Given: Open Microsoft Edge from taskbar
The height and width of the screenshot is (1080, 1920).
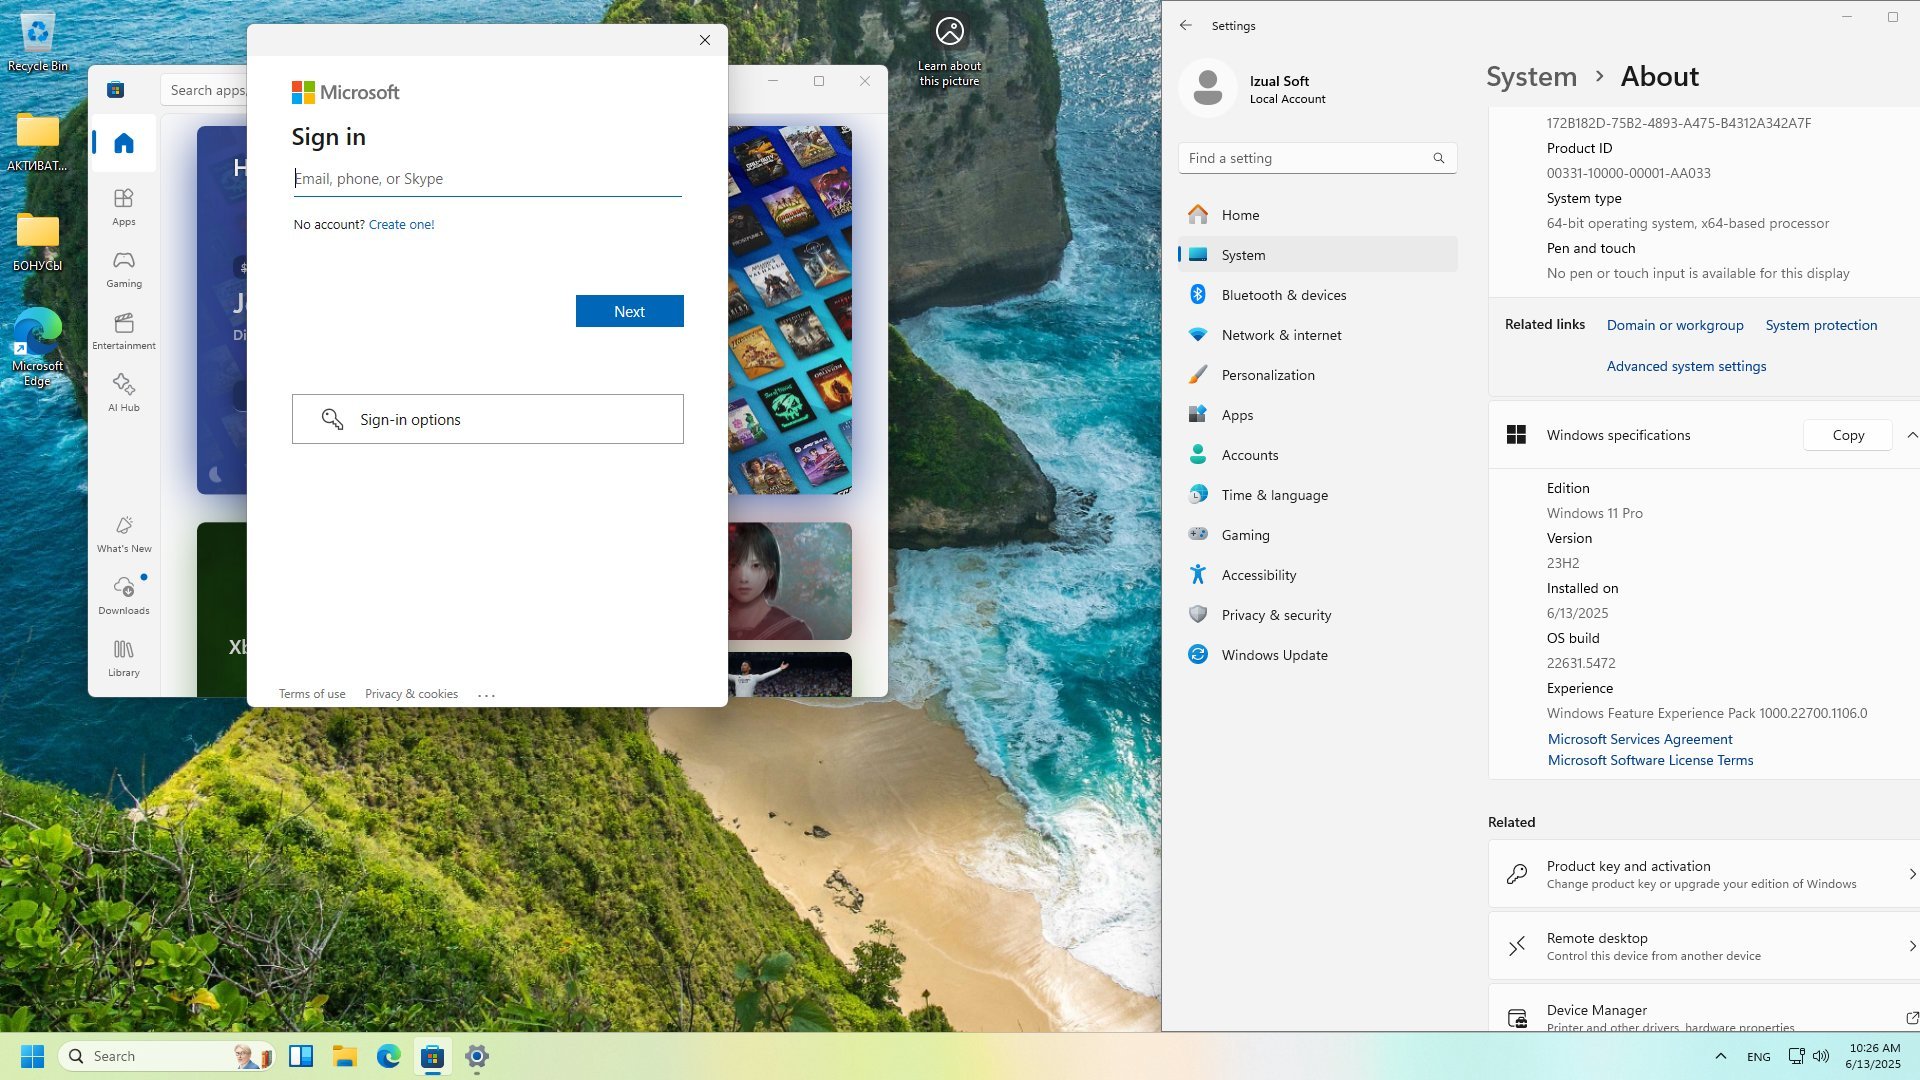Looking at the screenshot, I should click(x=389, y=1056).
